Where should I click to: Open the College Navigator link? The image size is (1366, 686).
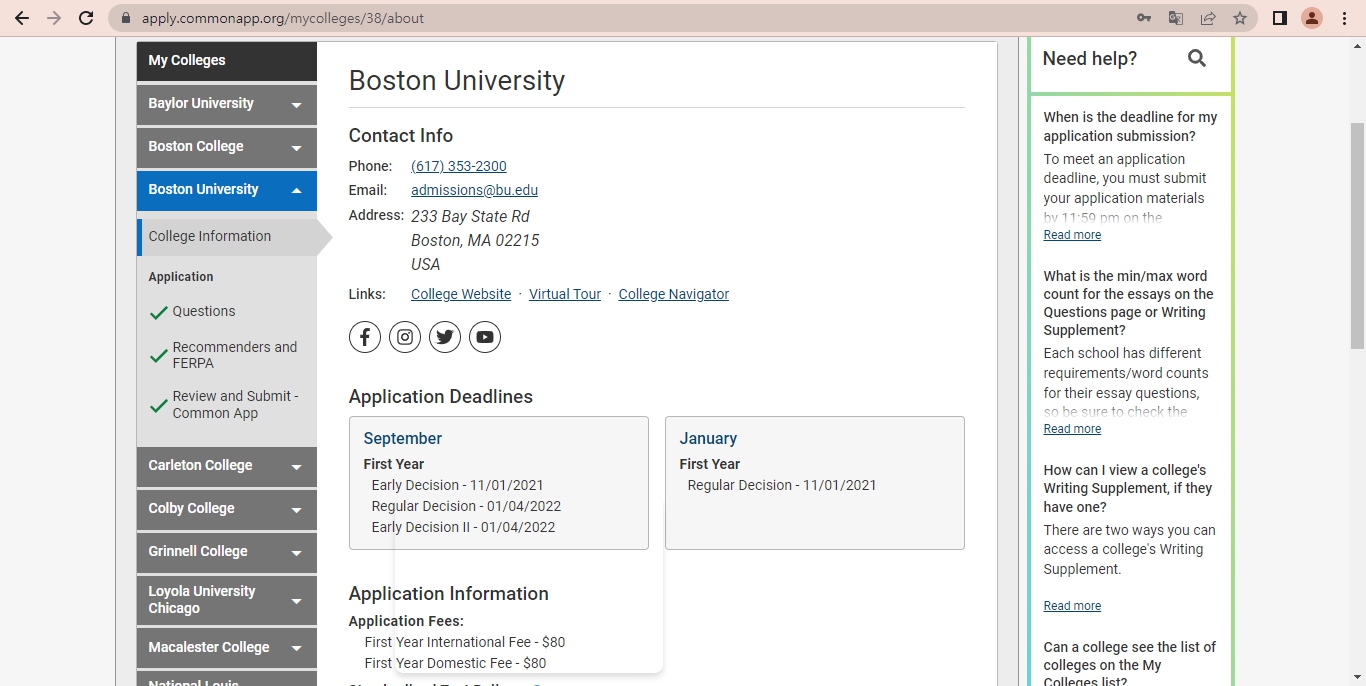(674, 294)
